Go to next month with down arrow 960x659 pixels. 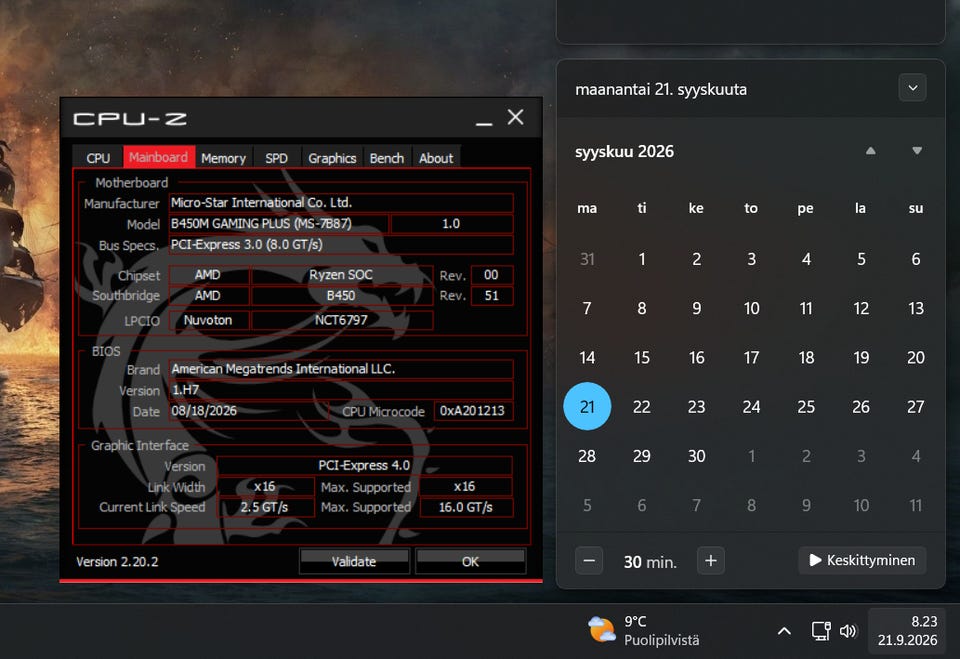917,151
